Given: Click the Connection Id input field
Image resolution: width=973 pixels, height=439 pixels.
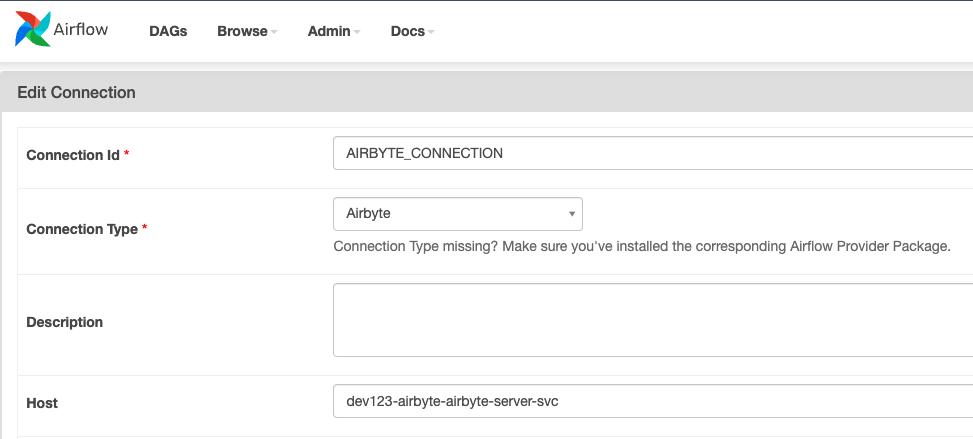Looking at the screenshot, I should (x=653, y=153).
